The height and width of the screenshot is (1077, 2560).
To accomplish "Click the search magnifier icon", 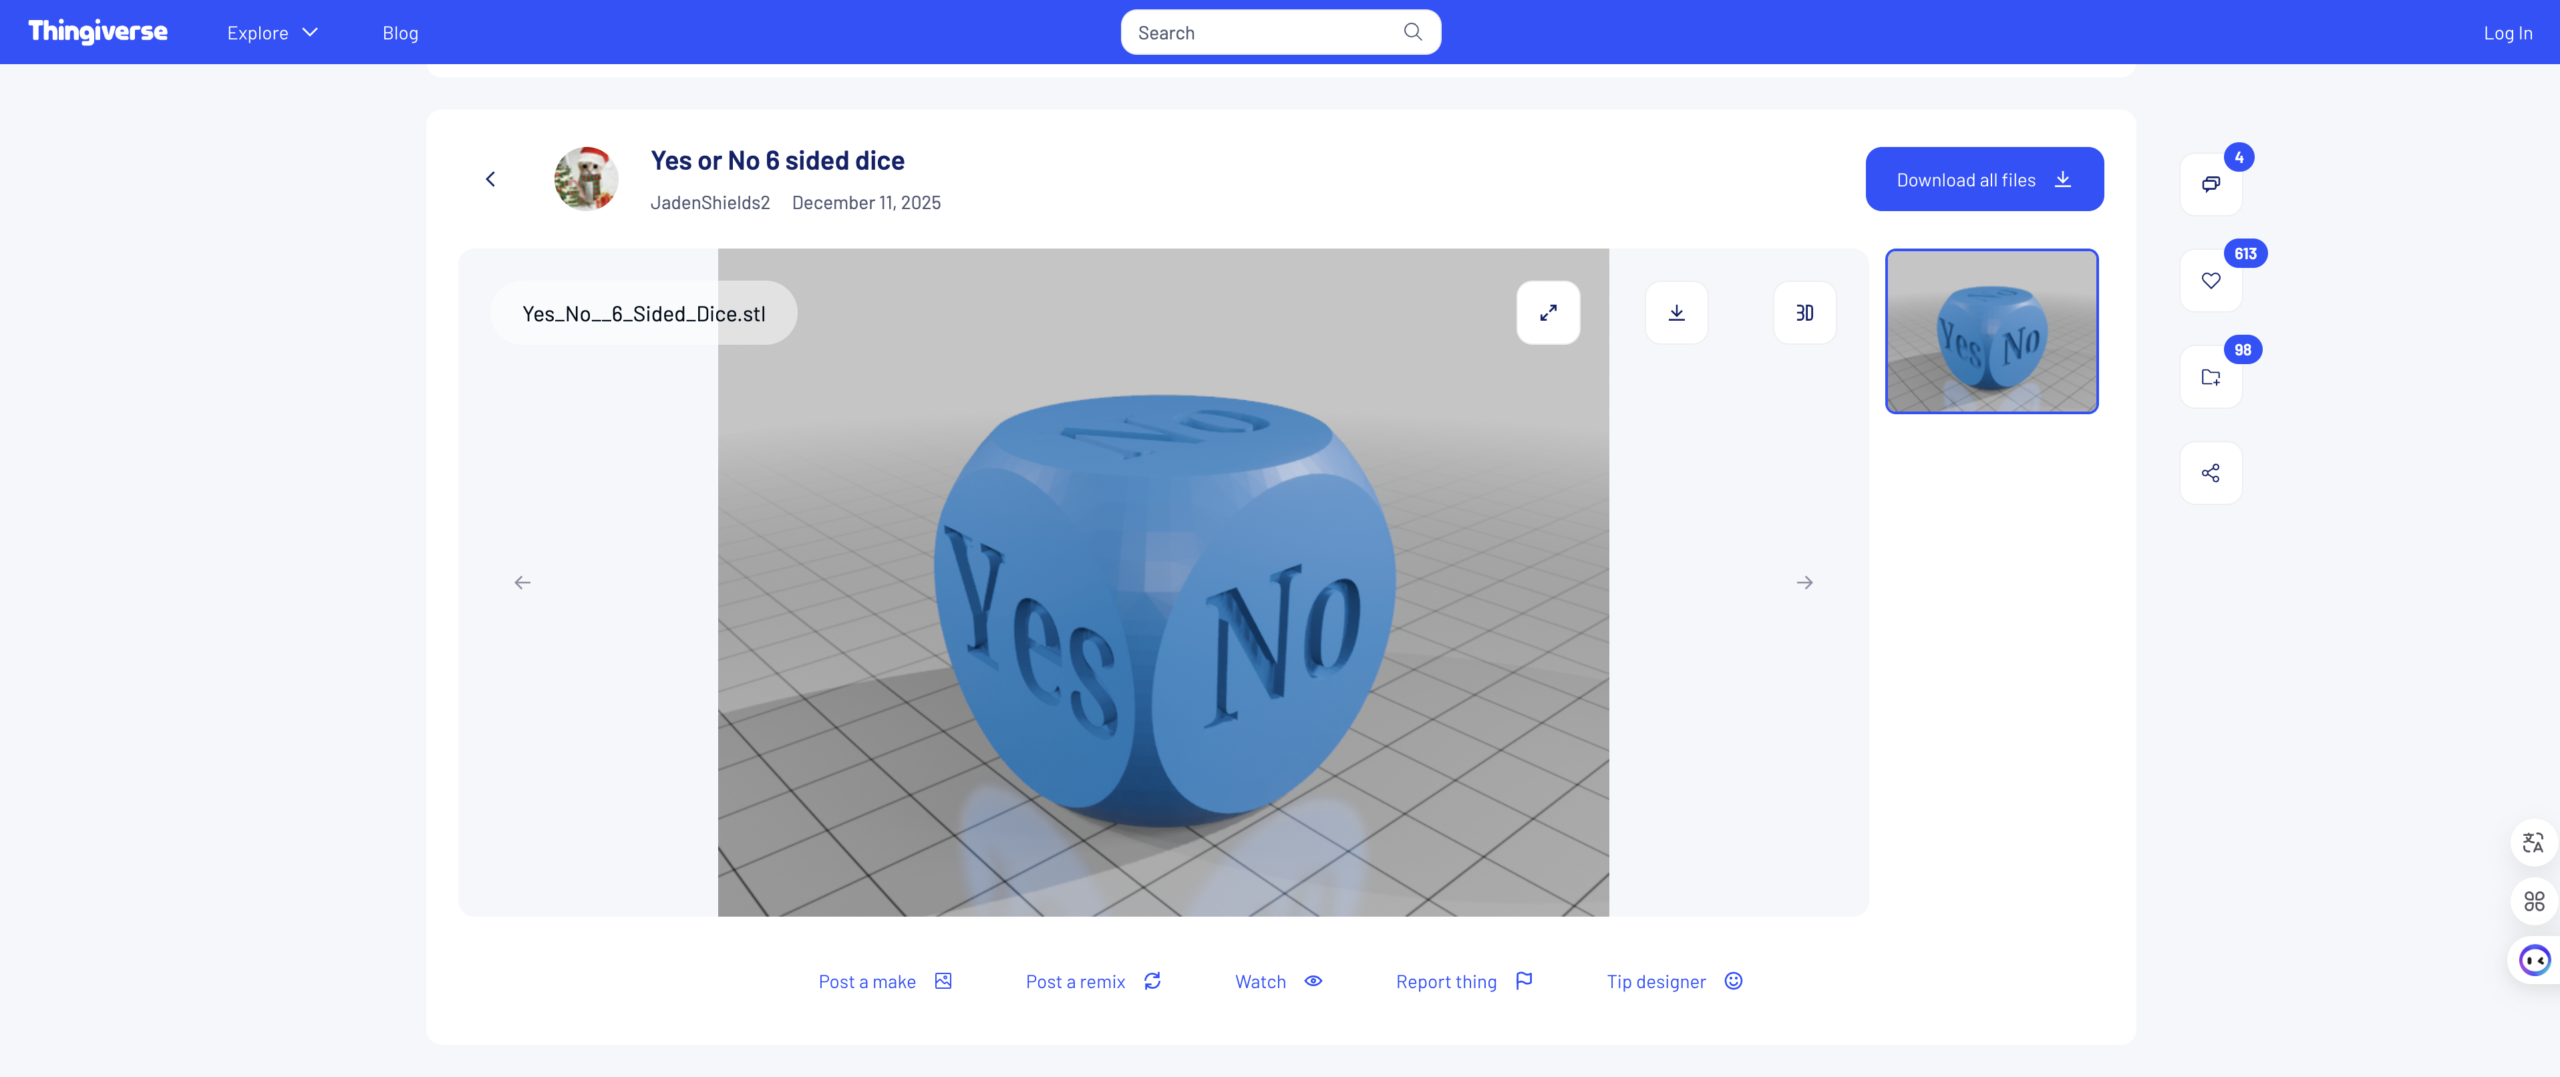I will point(1412,32).
